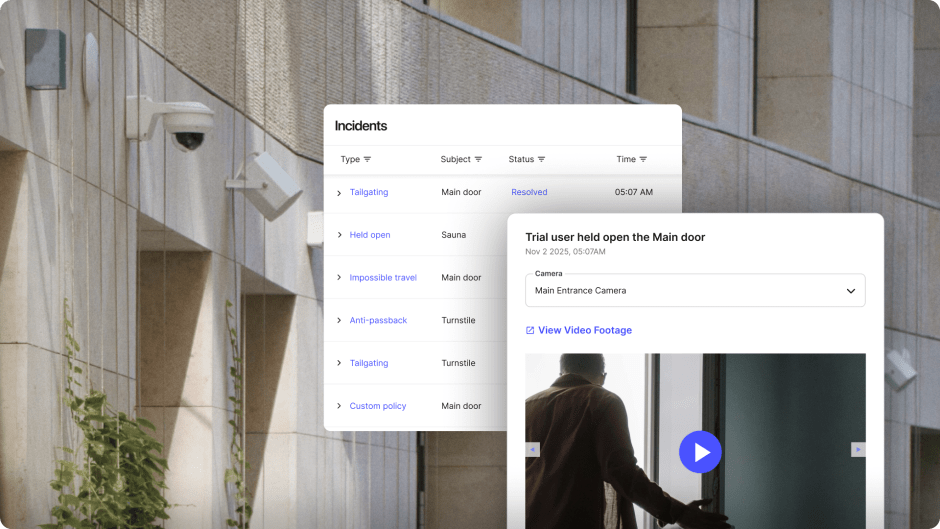Expand the Anti-passback Turnstile row
Image resolution: width=940 pixels, height=529 pixels.
339,320
